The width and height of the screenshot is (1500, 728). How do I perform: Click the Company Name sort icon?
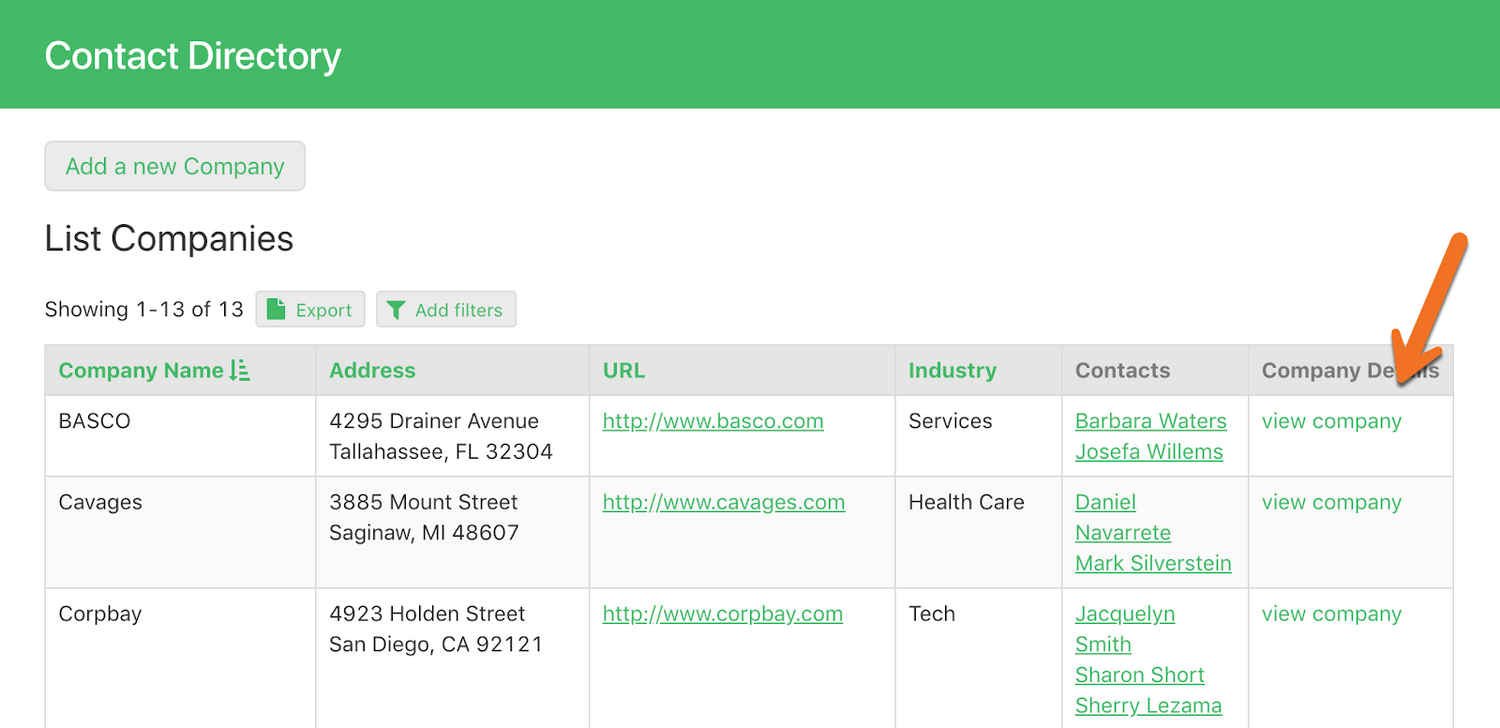click(x=239, y=370)
